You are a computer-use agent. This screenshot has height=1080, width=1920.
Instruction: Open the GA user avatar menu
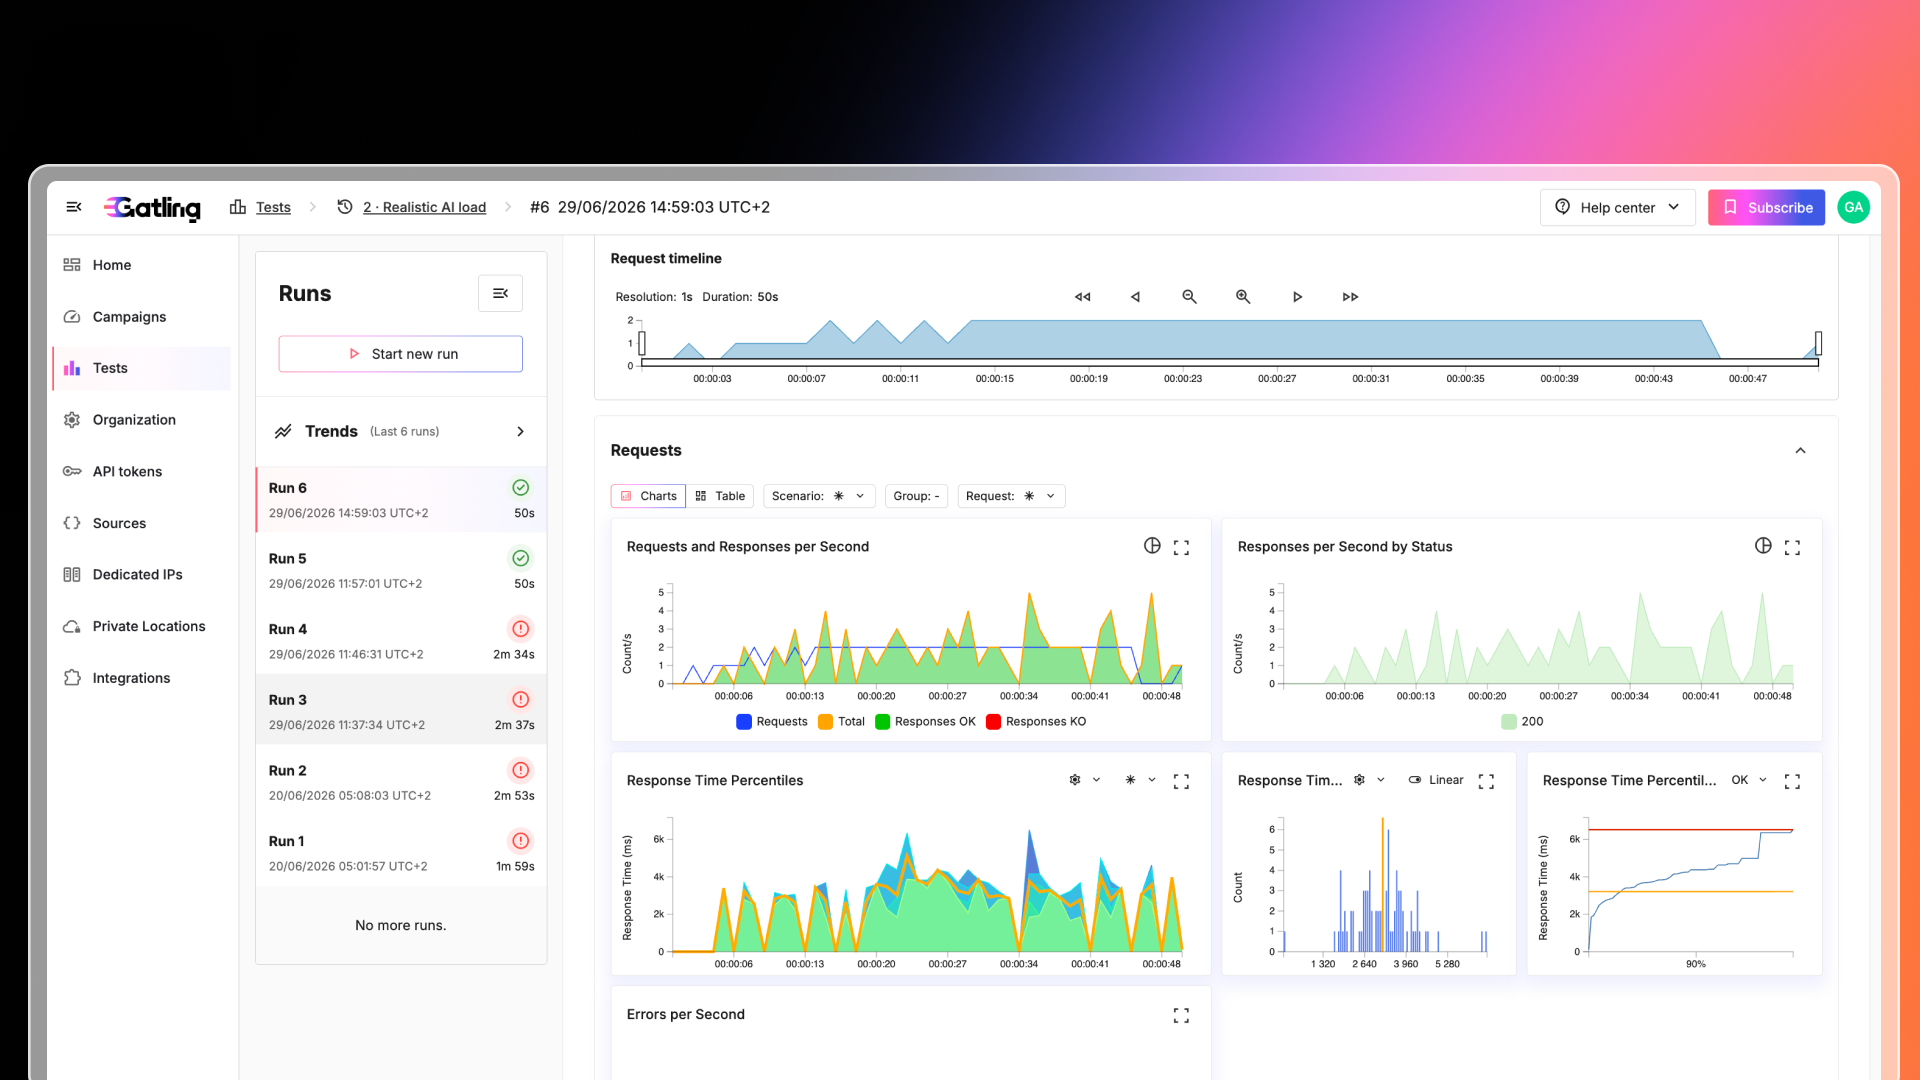(x=1853, y=207)
